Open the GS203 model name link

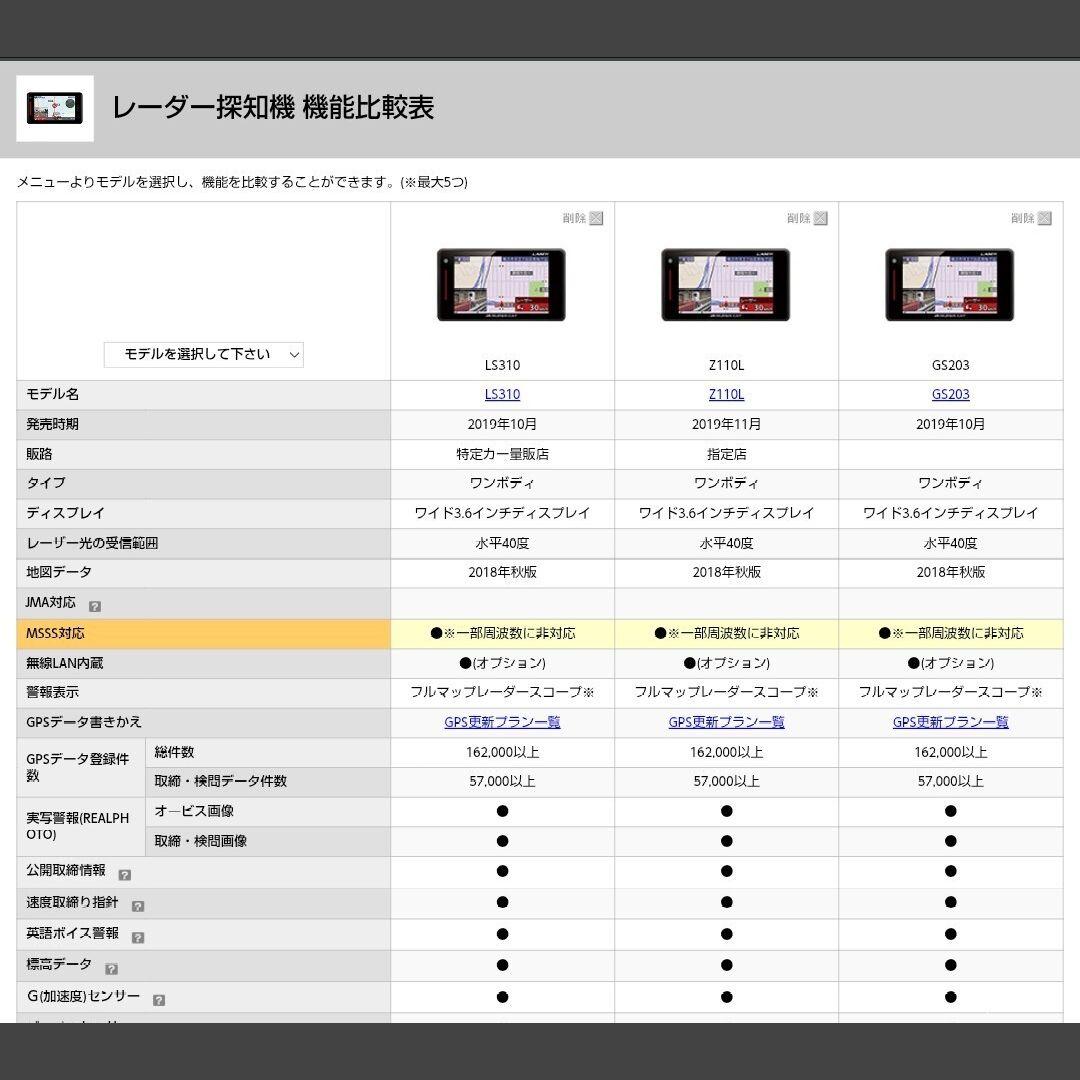(x=950, y=394)
